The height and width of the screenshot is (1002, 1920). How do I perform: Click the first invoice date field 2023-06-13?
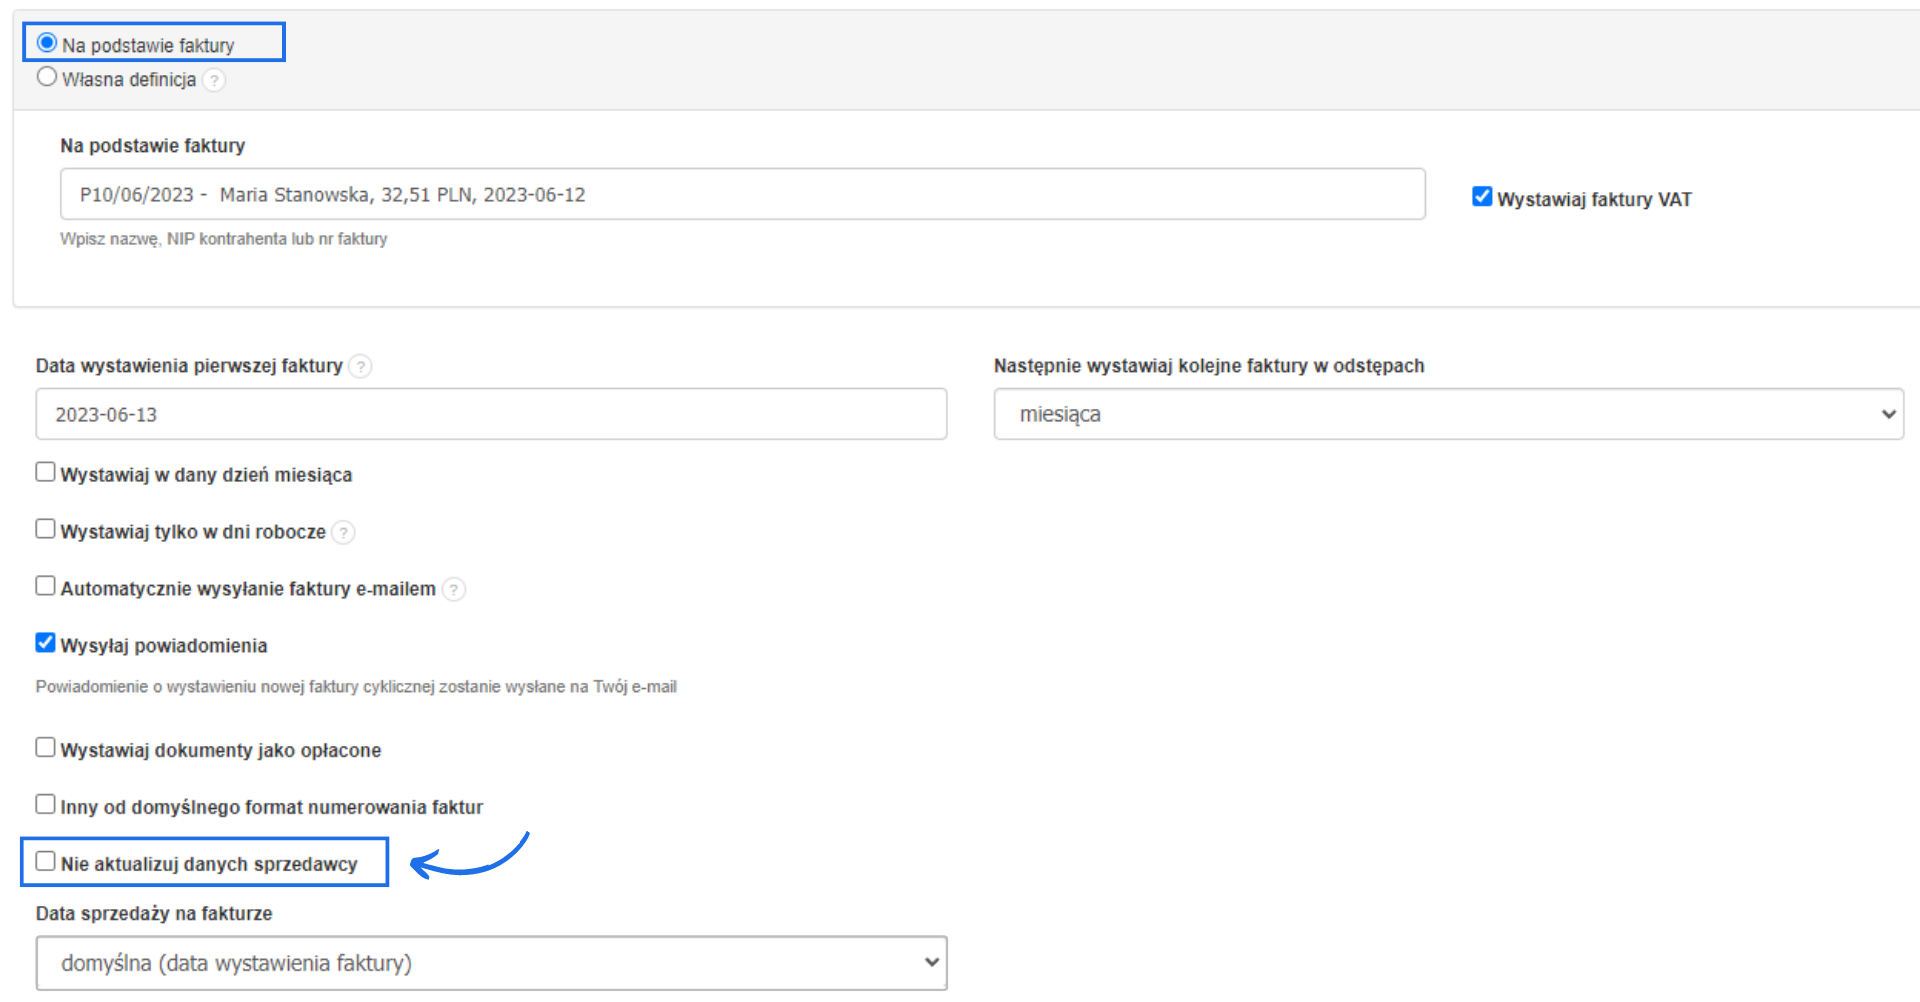tap(491, 414)
